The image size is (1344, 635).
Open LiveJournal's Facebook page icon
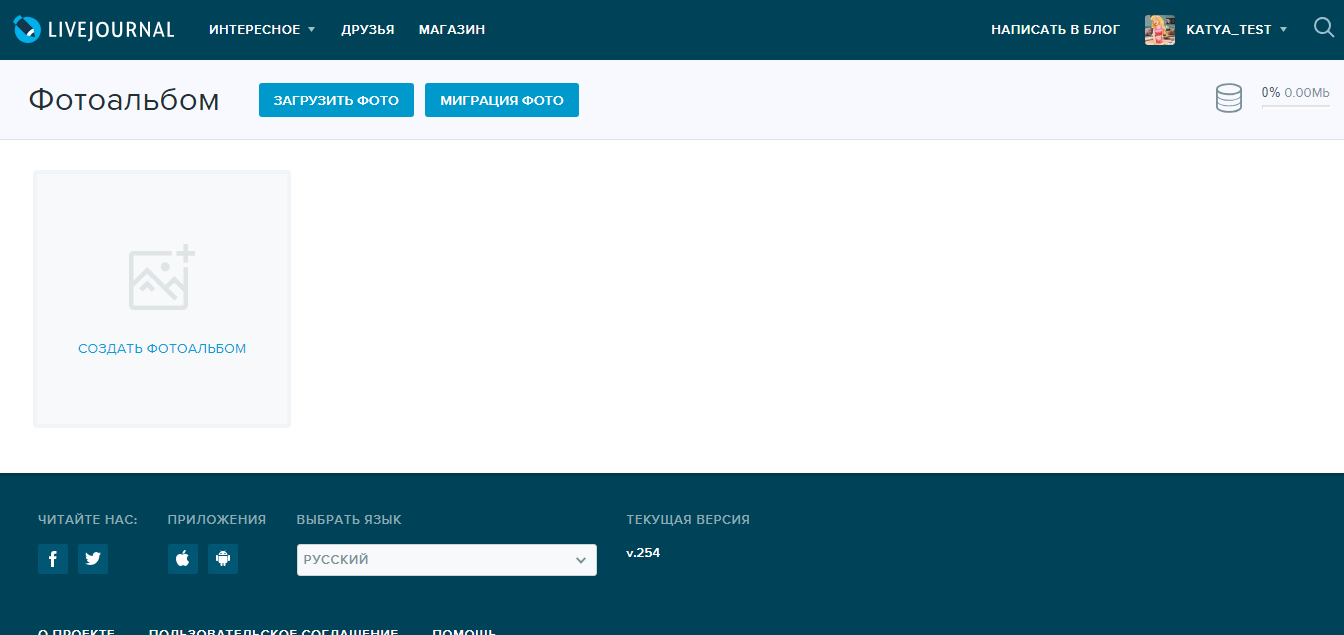tap(52, 558)
